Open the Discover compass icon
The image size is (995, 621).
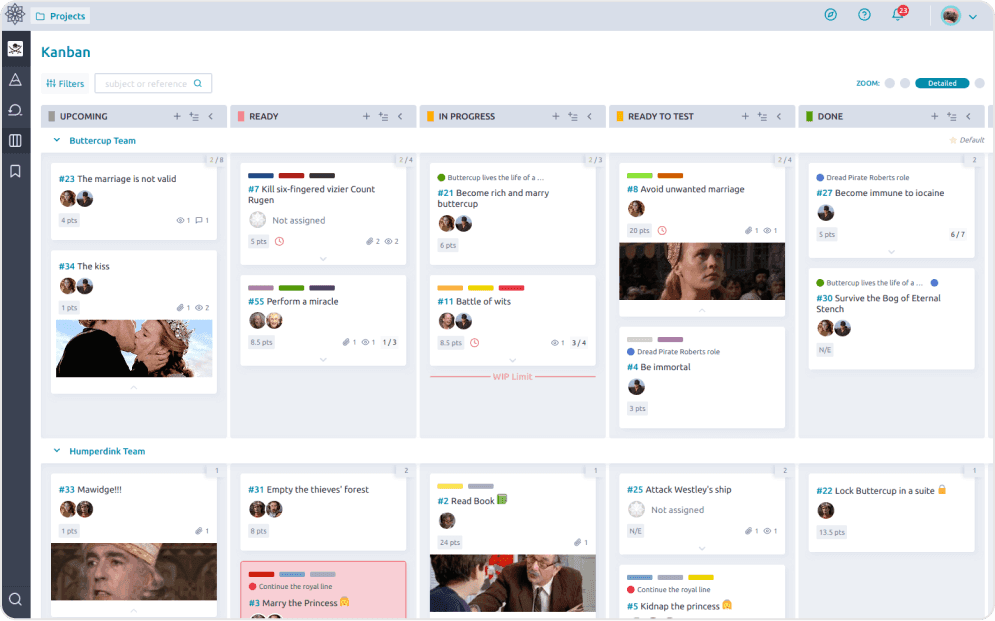[x=830, y=15]
